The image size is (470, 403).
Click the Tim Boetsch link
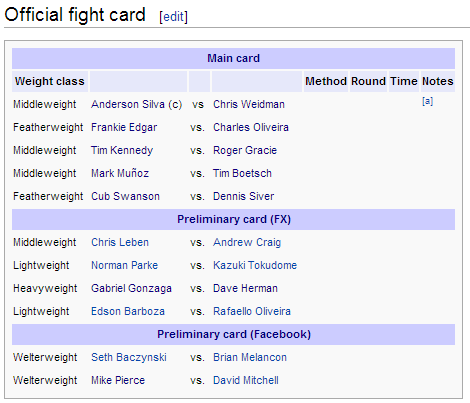click(242, 173)
